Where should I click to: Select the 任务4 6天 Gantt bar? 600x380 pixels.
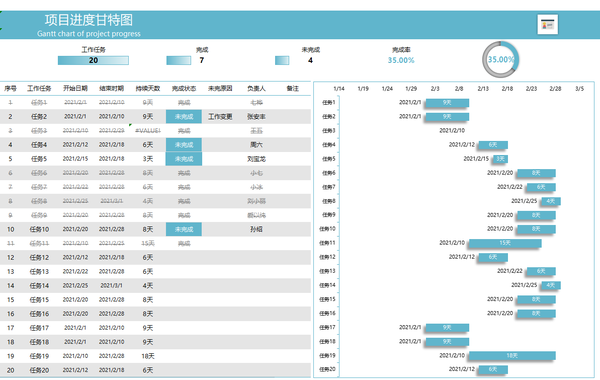(x=493, y=145)
